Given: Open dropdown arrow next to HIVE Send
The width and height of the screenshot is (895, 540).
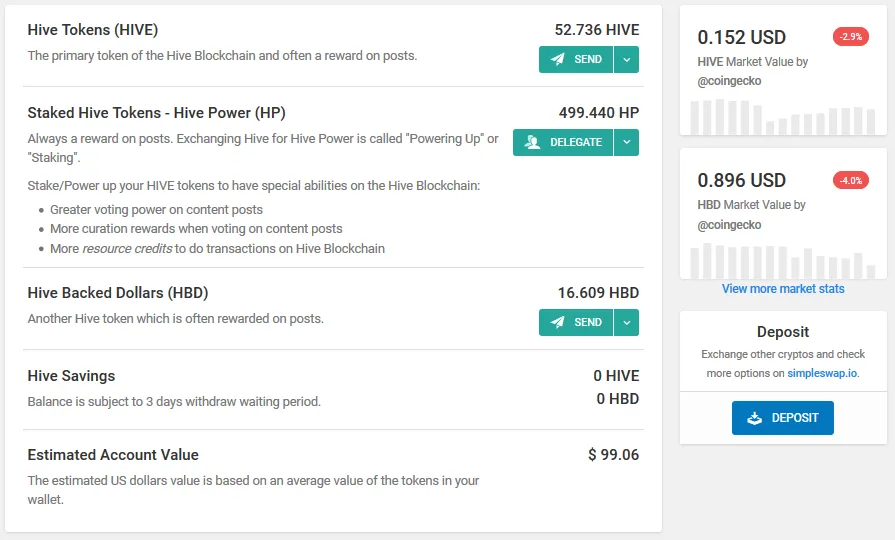Looking at the screenshot, I should pyautogui.click(x=627, y=59).
